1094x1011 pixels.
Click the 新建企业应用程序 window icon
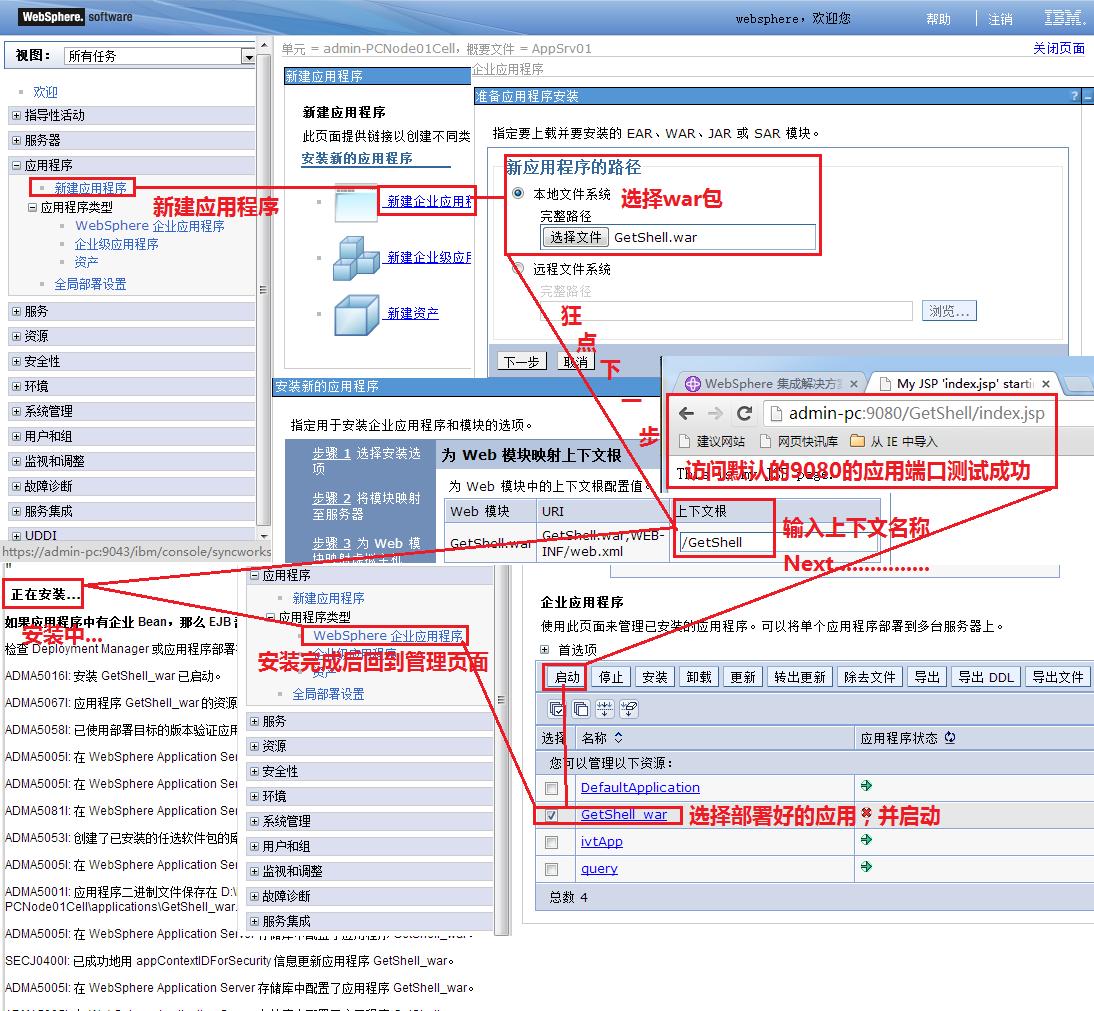pos(356,203)
